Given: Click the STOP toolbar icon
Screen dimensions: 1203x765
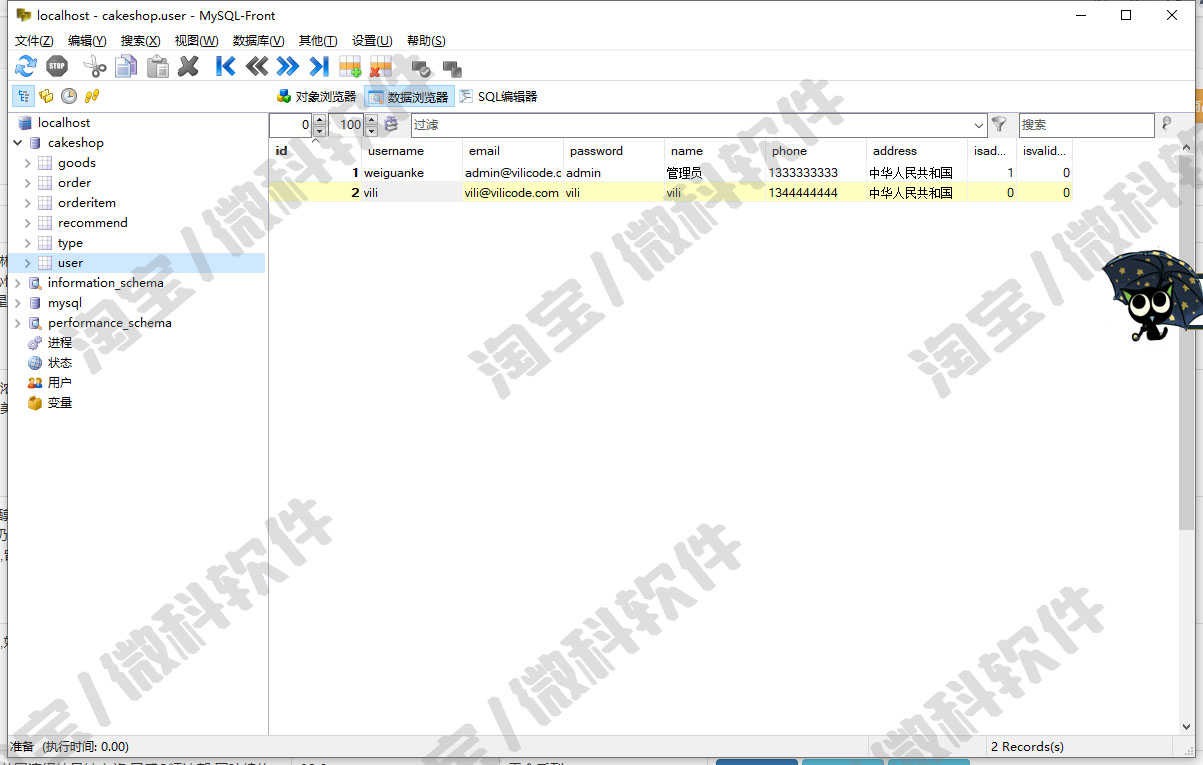Looking at the screenshot, I should click(57, 67).
